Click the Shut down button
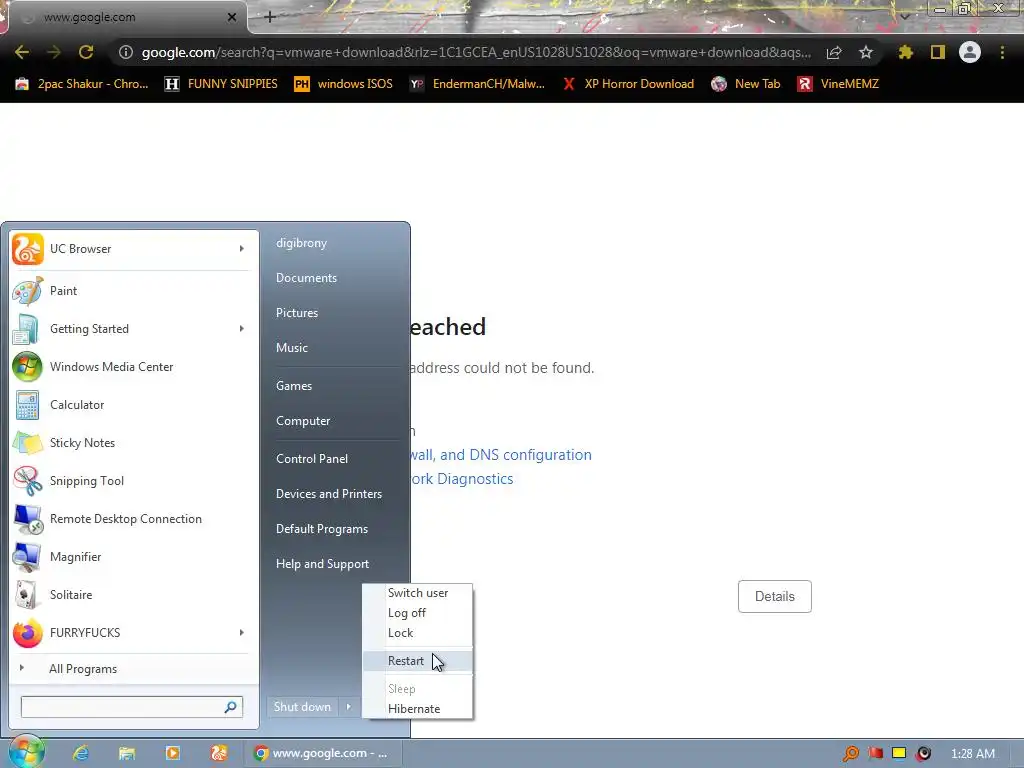Screen dimensions: 1024x768 pos(302,707)
